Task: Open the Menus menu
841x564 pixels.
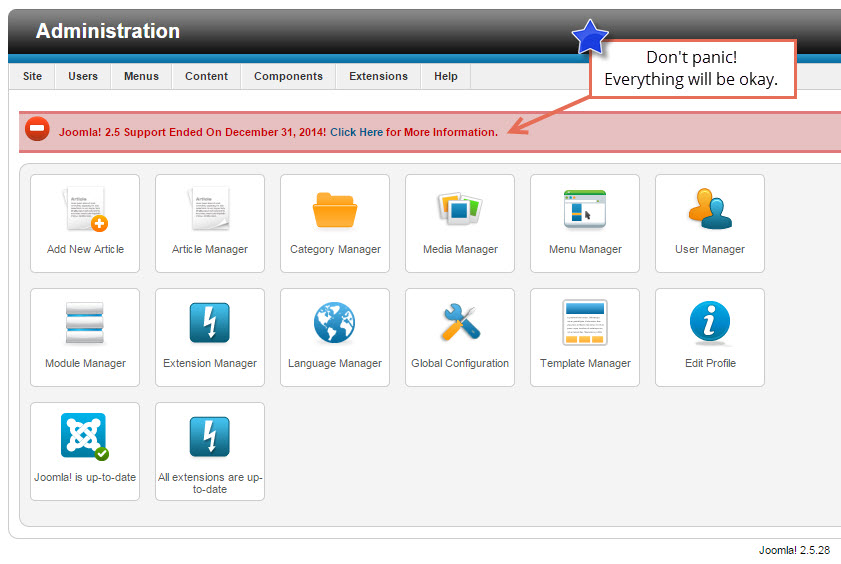Action: (x=141, y=76)
